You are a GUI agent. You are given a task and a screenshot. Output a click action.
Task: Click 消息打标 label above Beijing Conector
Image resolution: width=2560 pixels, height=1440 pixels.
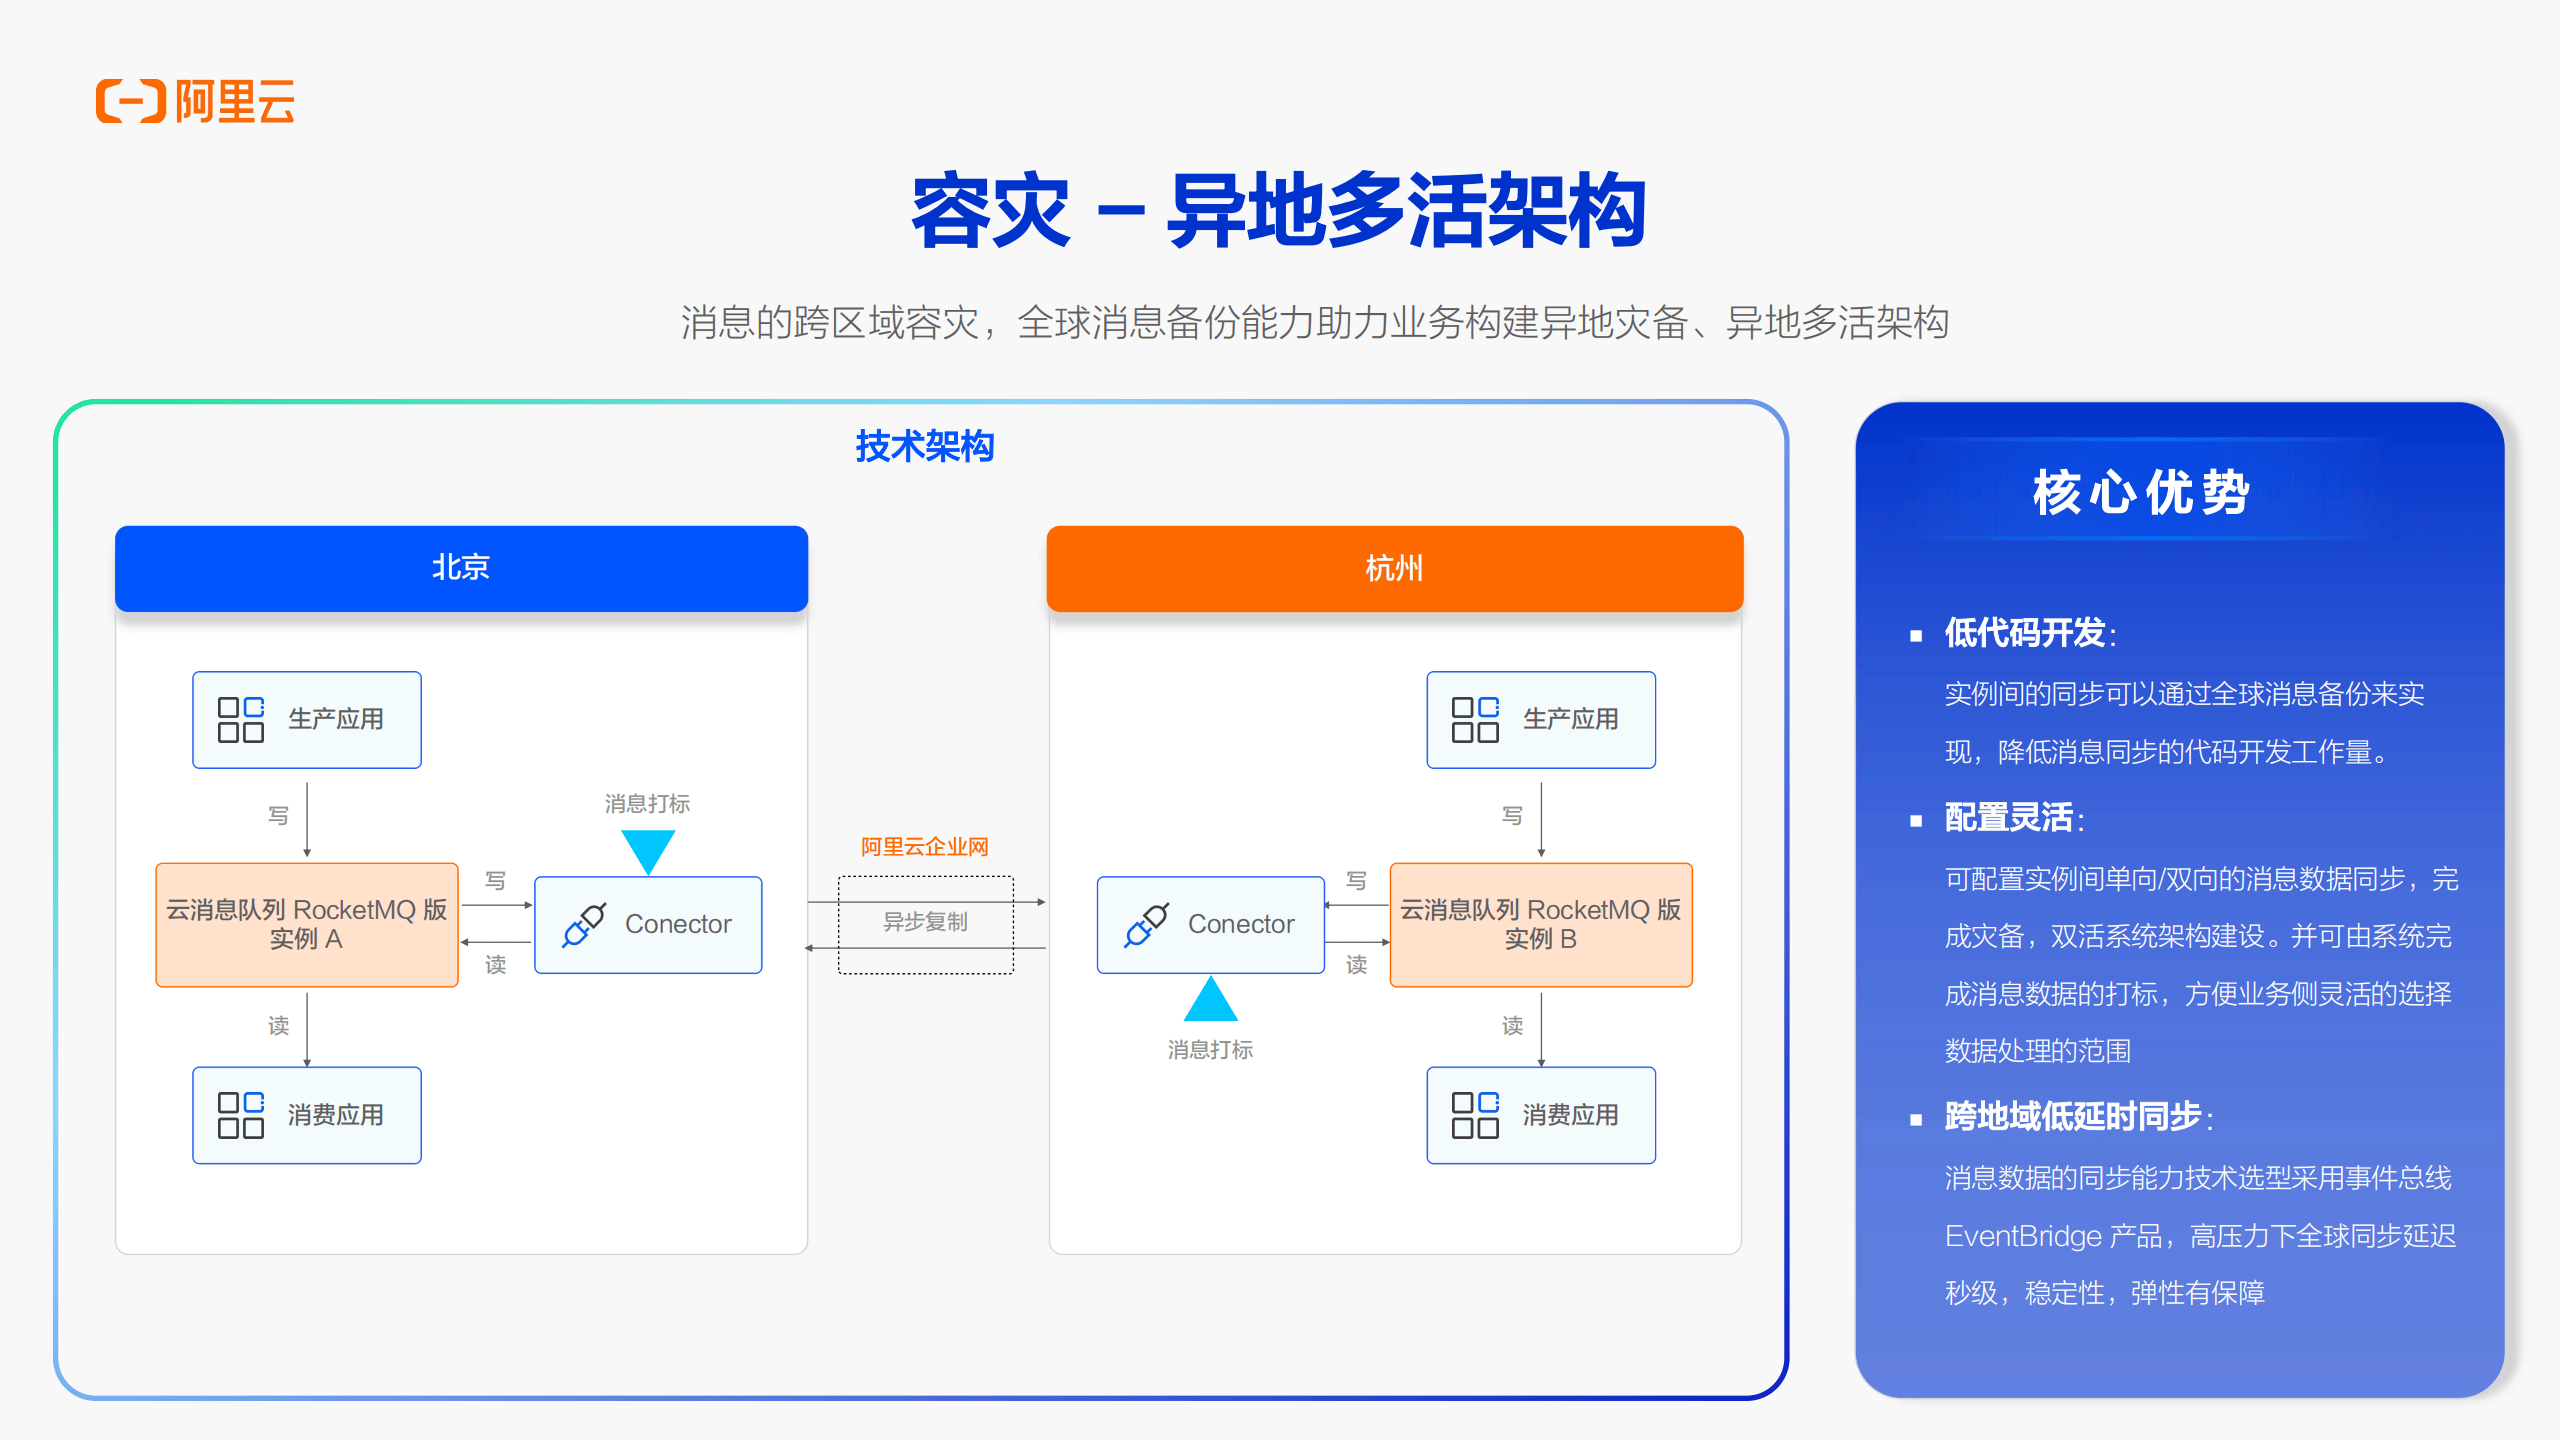pos(648,804)
